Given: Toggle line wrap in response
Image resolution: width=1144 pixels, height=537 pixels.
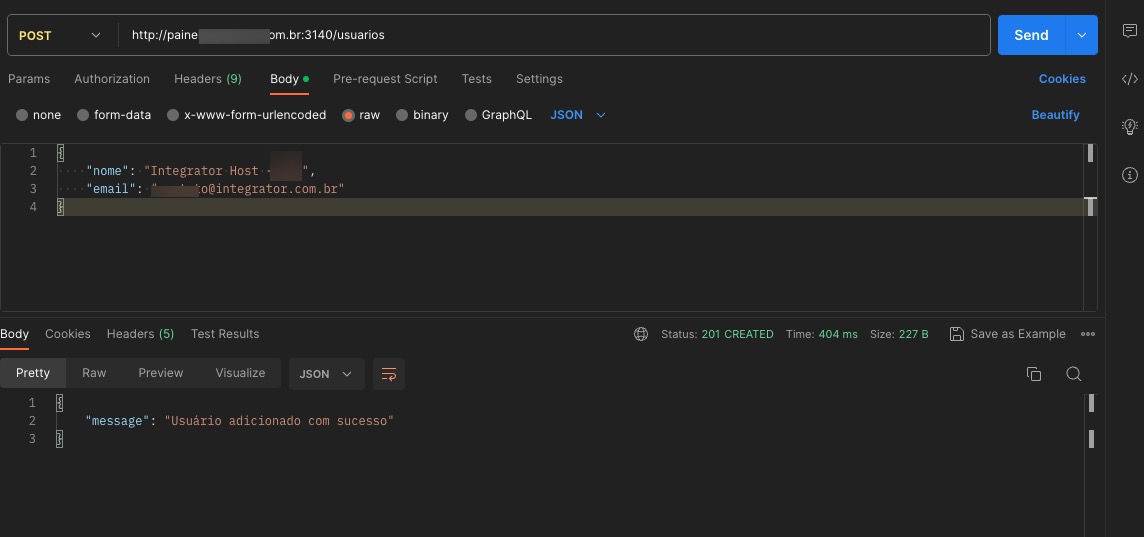Looking at the screenshot, I should [x=389, y=374].
